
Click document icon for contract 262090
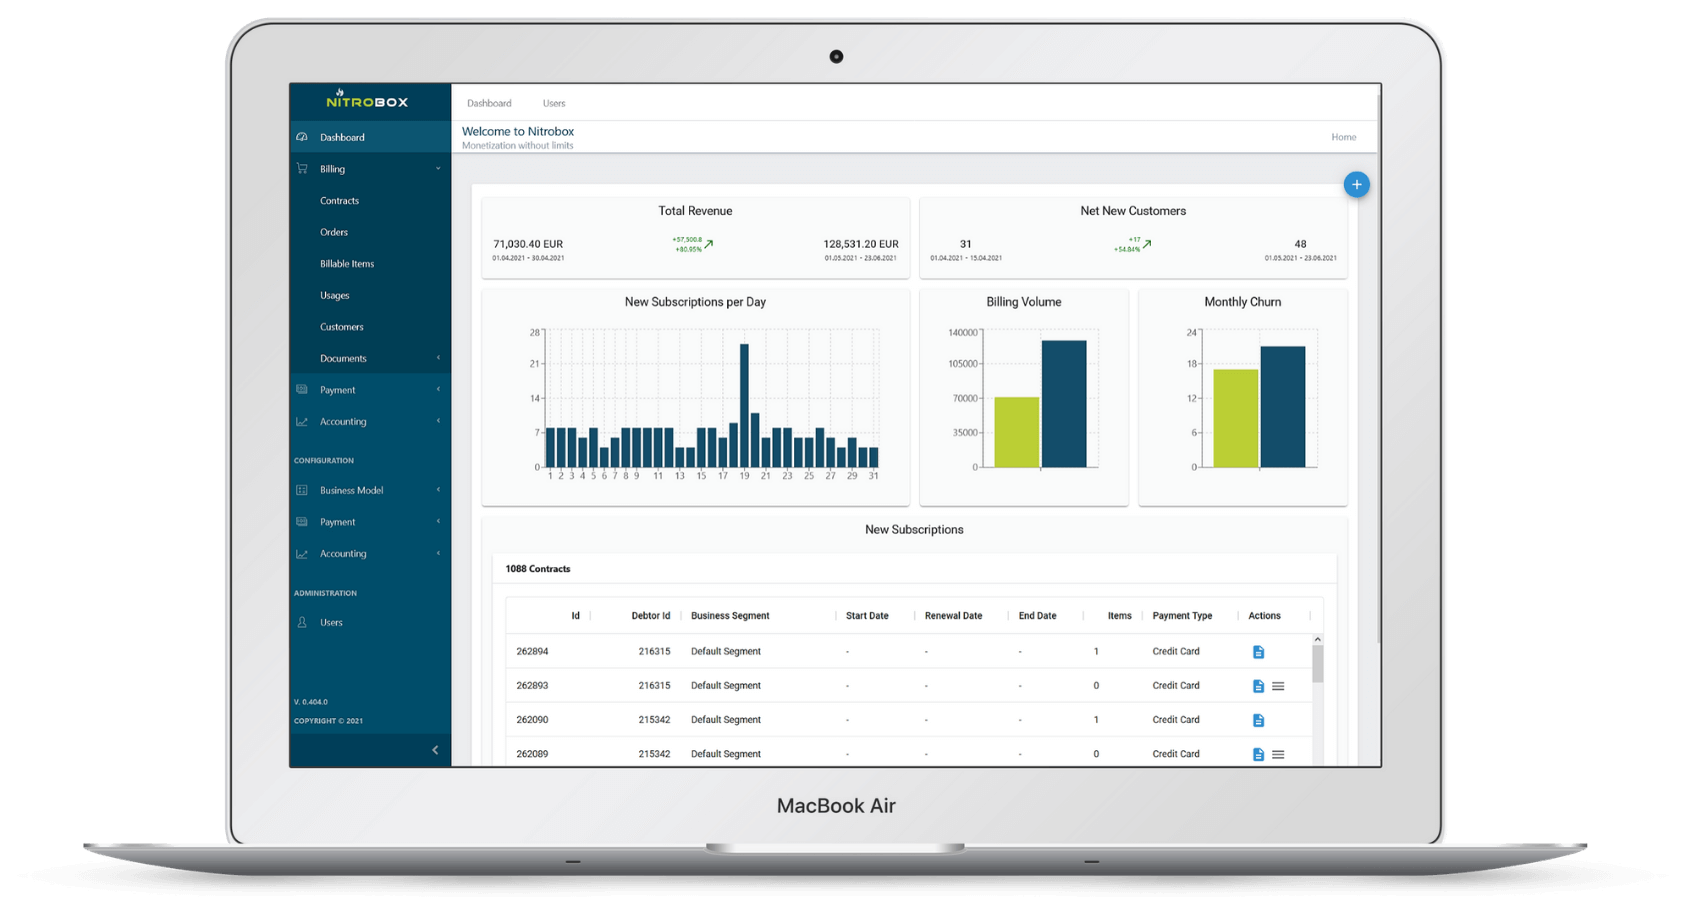click(x=1258, y=720)
